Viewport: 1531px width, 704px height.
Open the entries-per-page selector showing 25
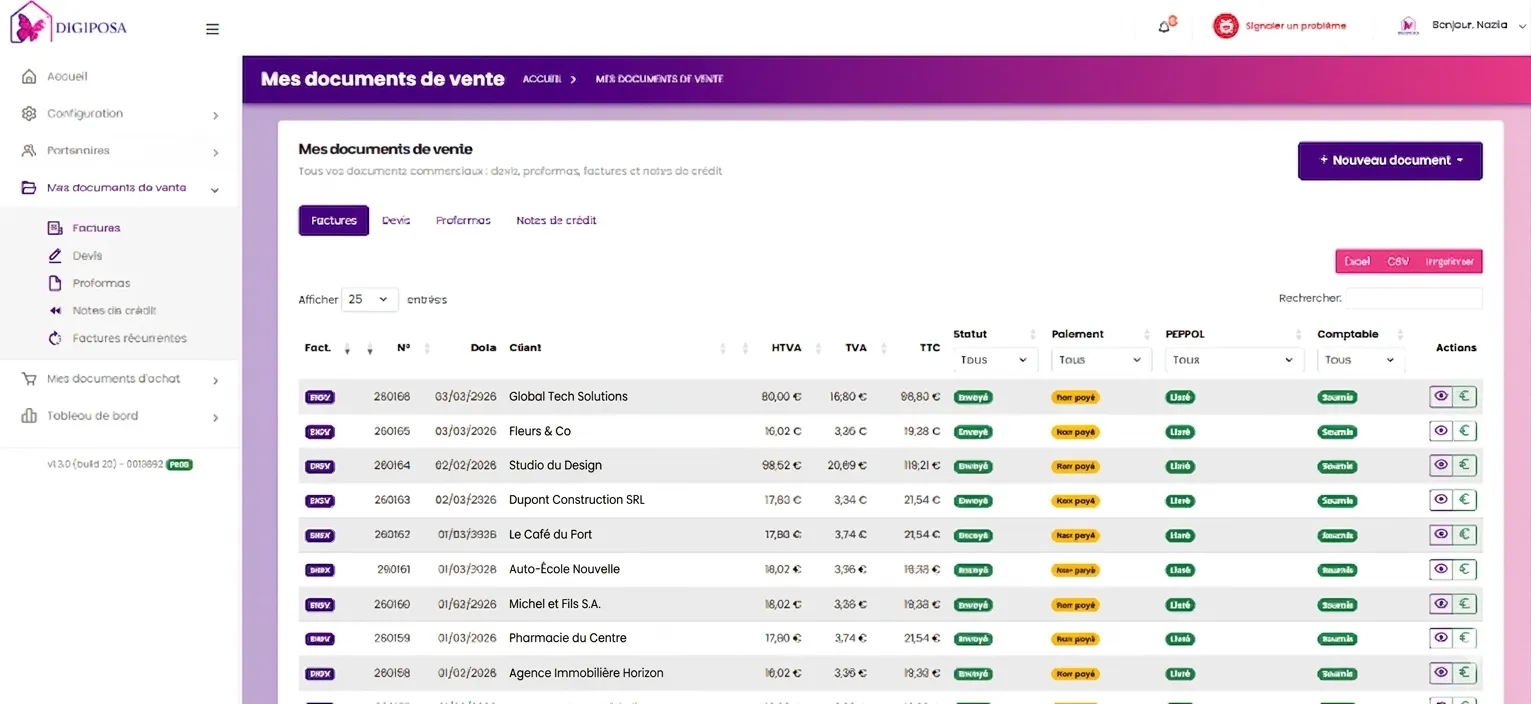(x=370, y=299)
